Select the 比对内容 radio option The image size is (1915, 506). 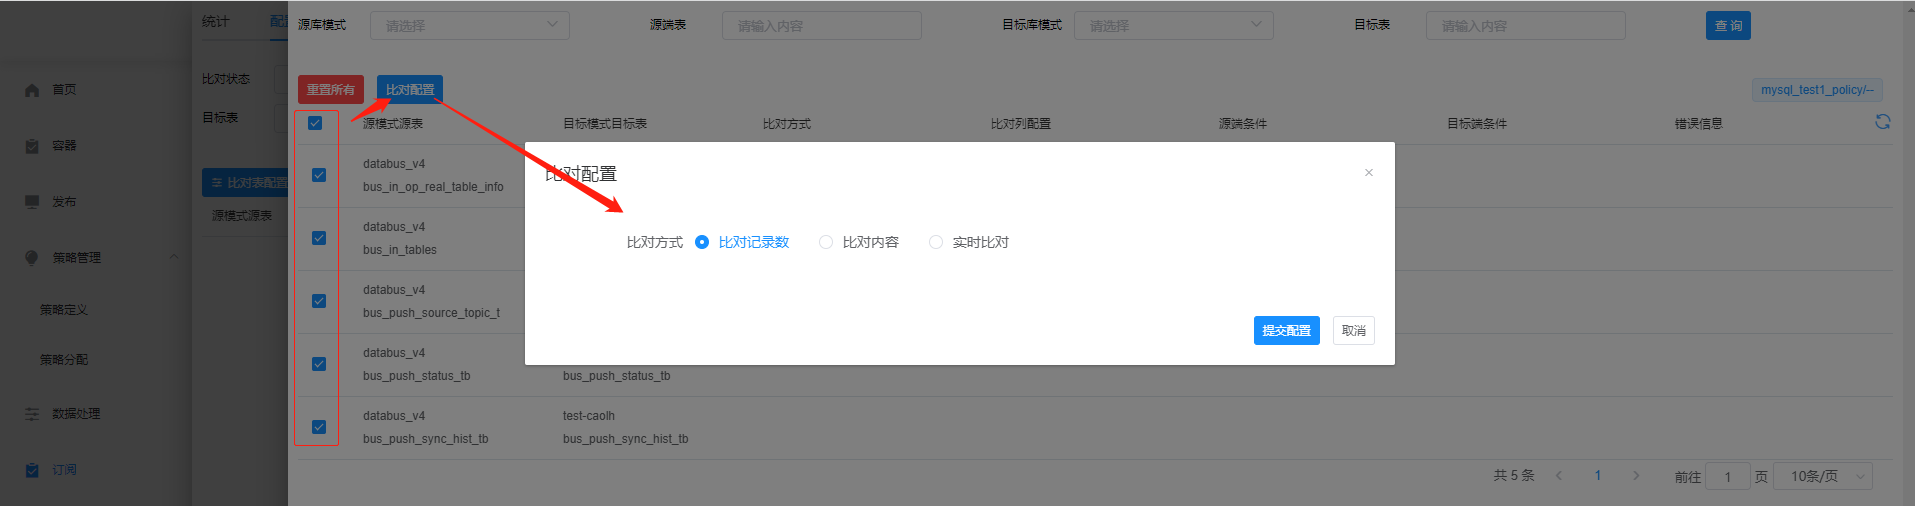(x=825, y=242)
